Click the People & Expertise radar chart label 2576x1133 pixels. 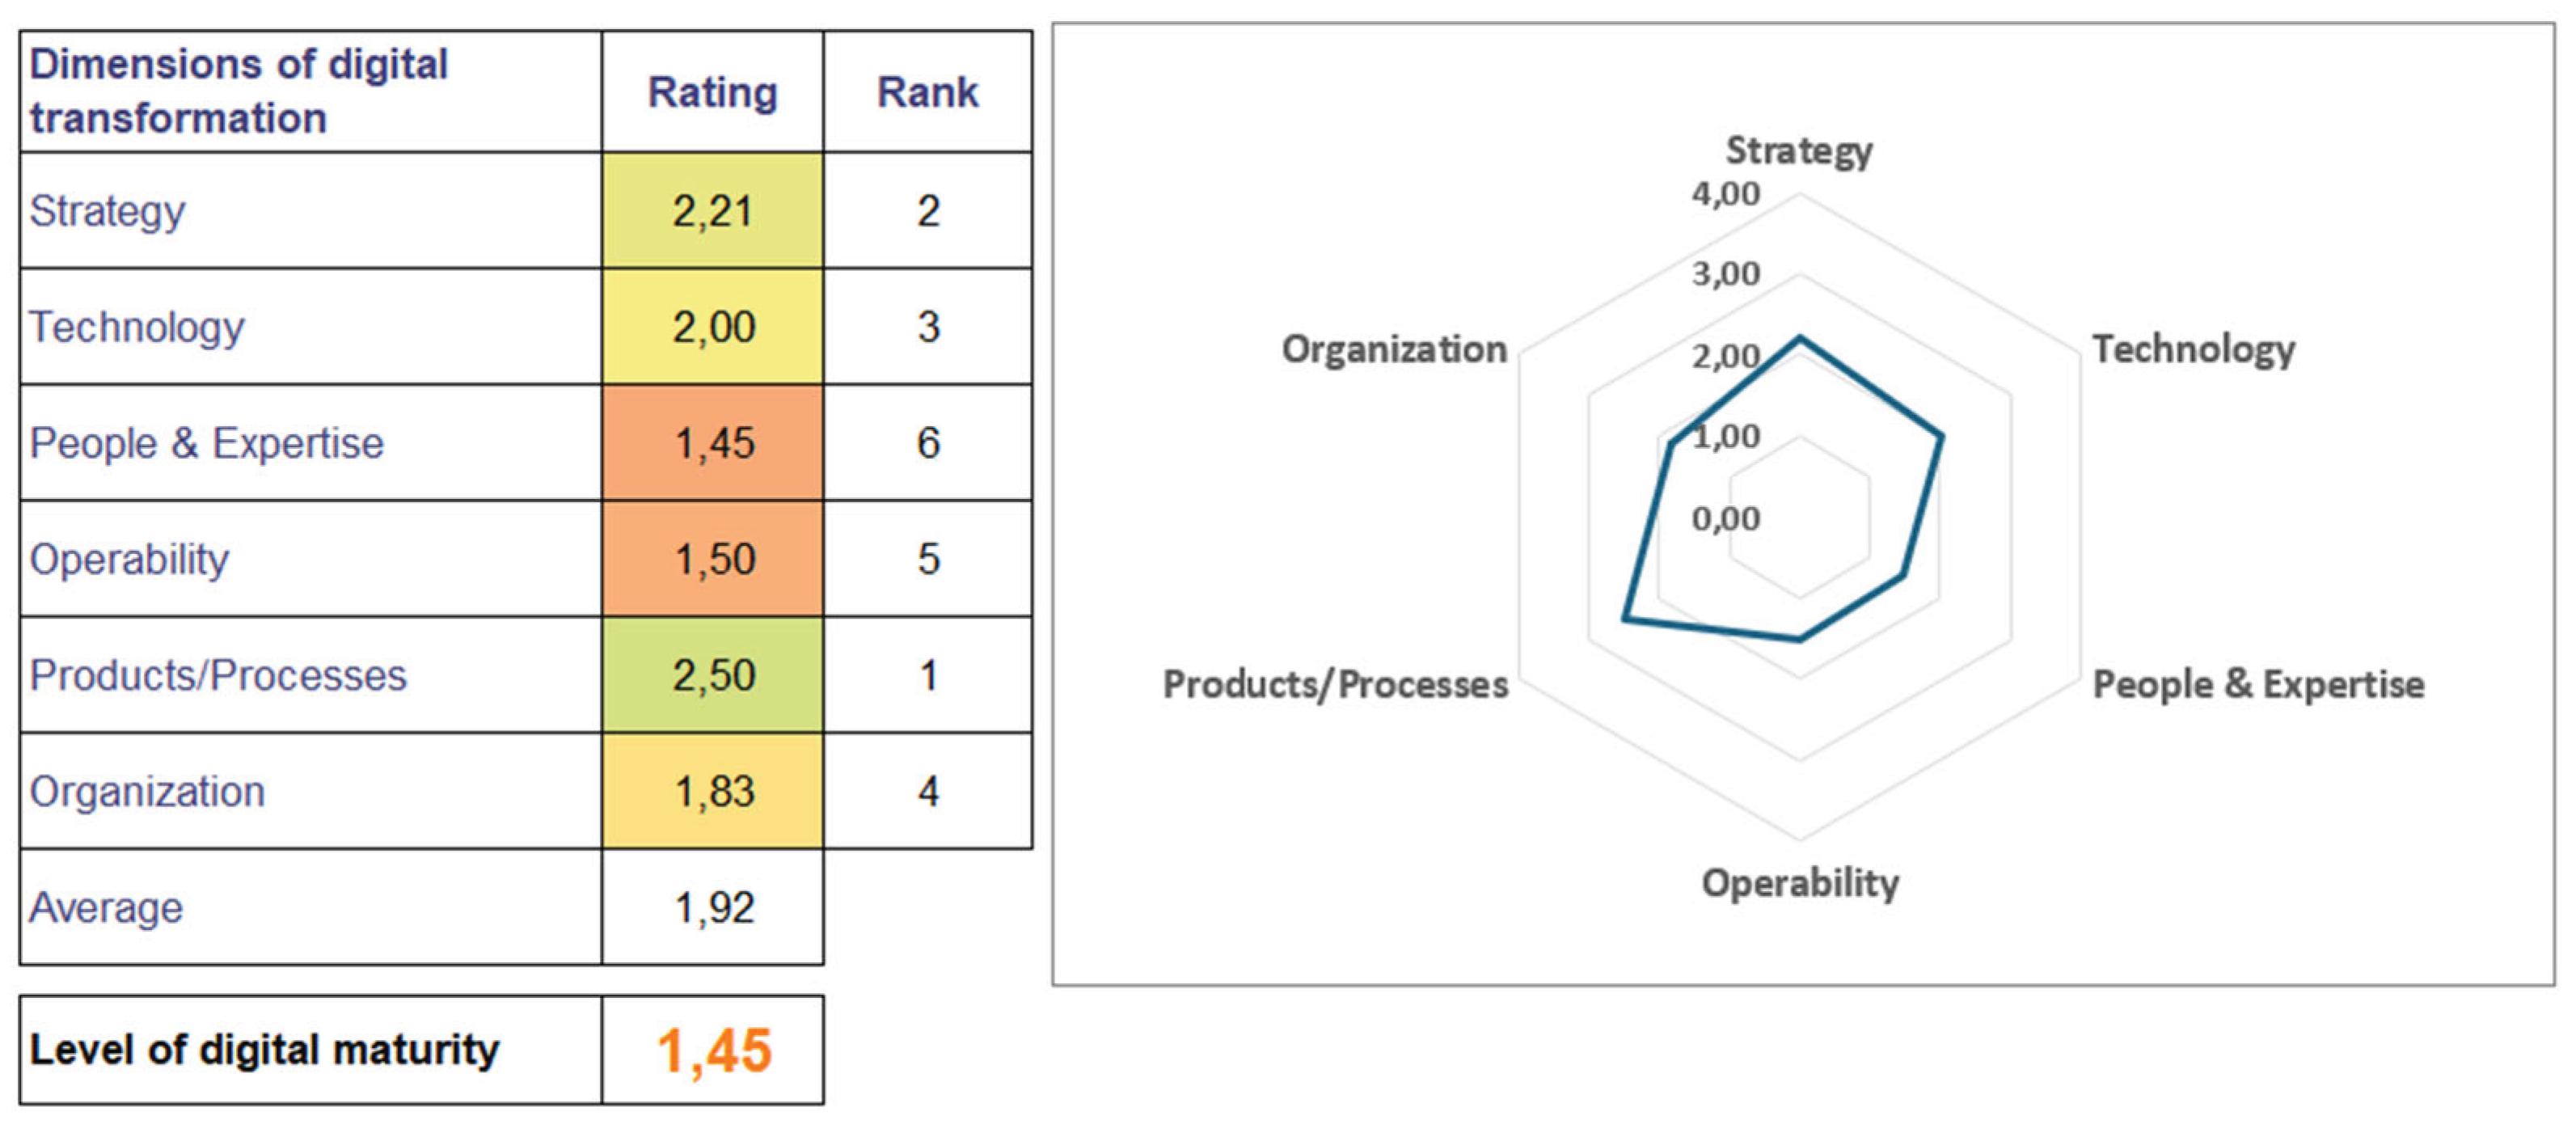(x=2258, y=685)
